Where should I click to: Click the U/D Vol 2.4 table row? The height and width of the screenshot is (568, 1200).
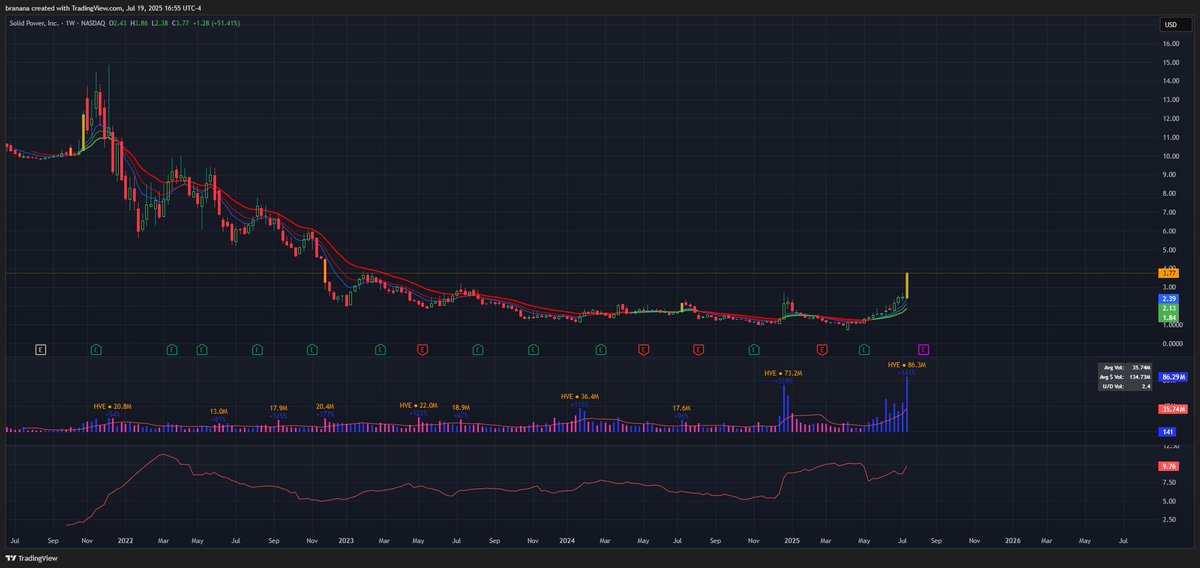[x=1125, y=384]
